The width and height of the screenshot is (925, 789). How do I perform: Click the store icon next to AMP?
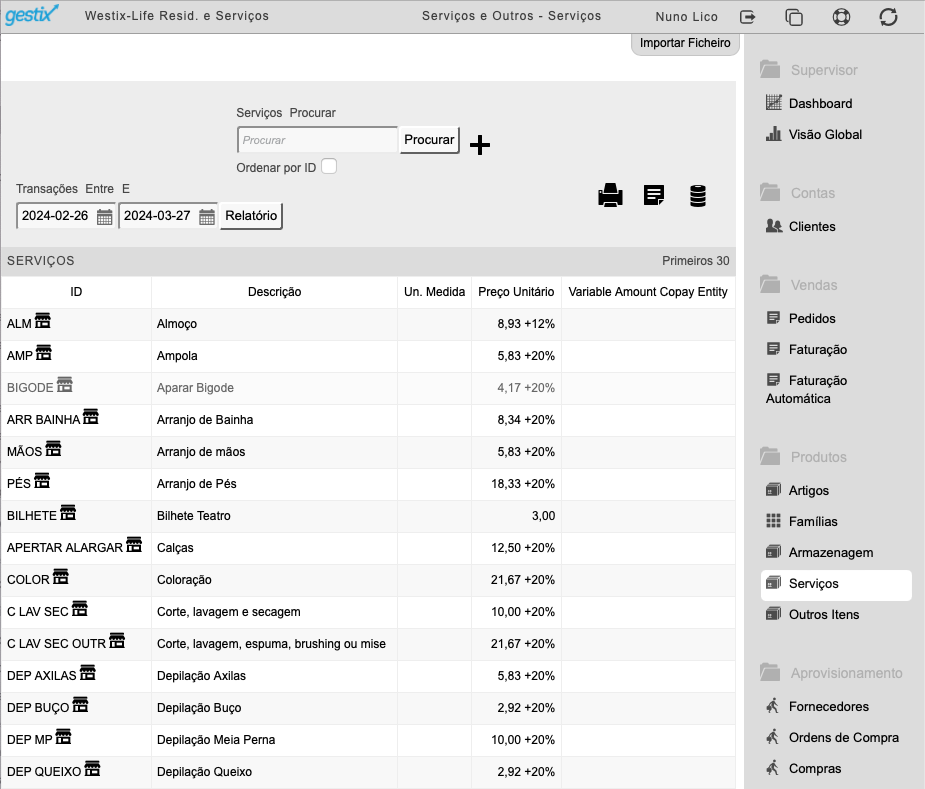point(44,353)
